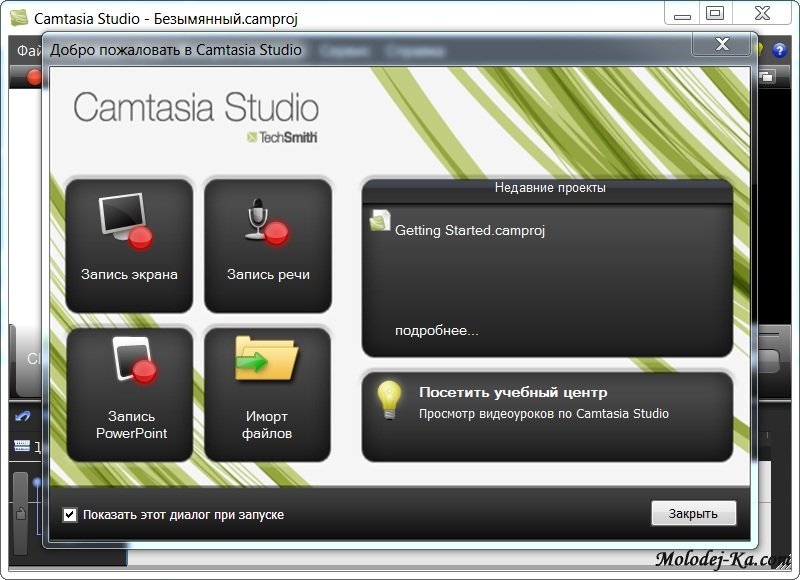The width and height of the screenshot is (800, 580).
Task: Launch the Запись PowerPoint recording option
Action: pos(130,394)
